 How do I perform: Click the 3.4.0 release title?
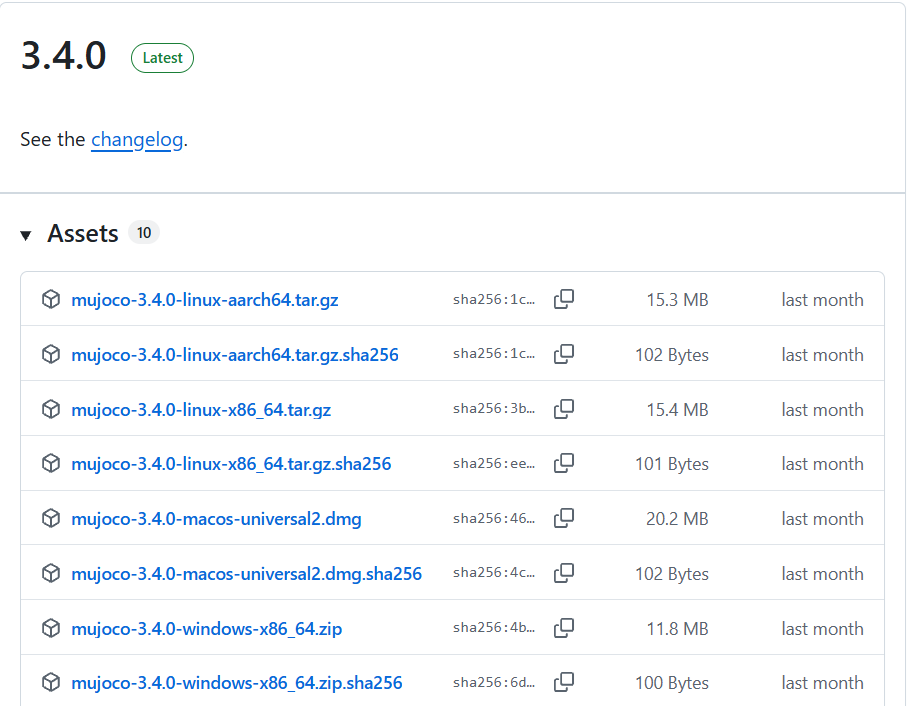coord(64,56)
